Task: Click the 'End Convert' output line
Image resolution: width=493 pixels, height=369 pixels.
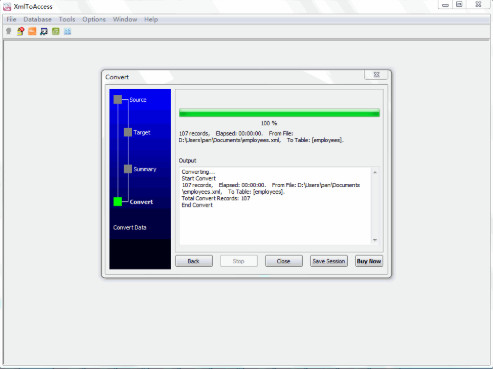Action: (x=197, y=205)
